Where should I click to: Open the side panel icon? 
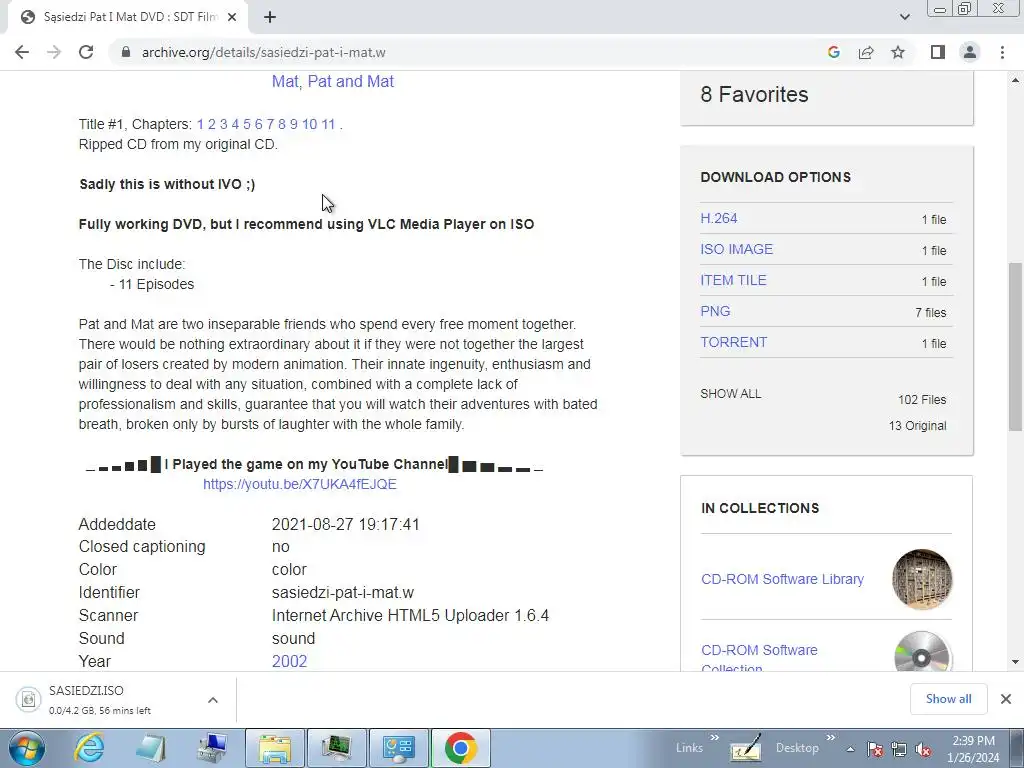(x=938, y=52)
